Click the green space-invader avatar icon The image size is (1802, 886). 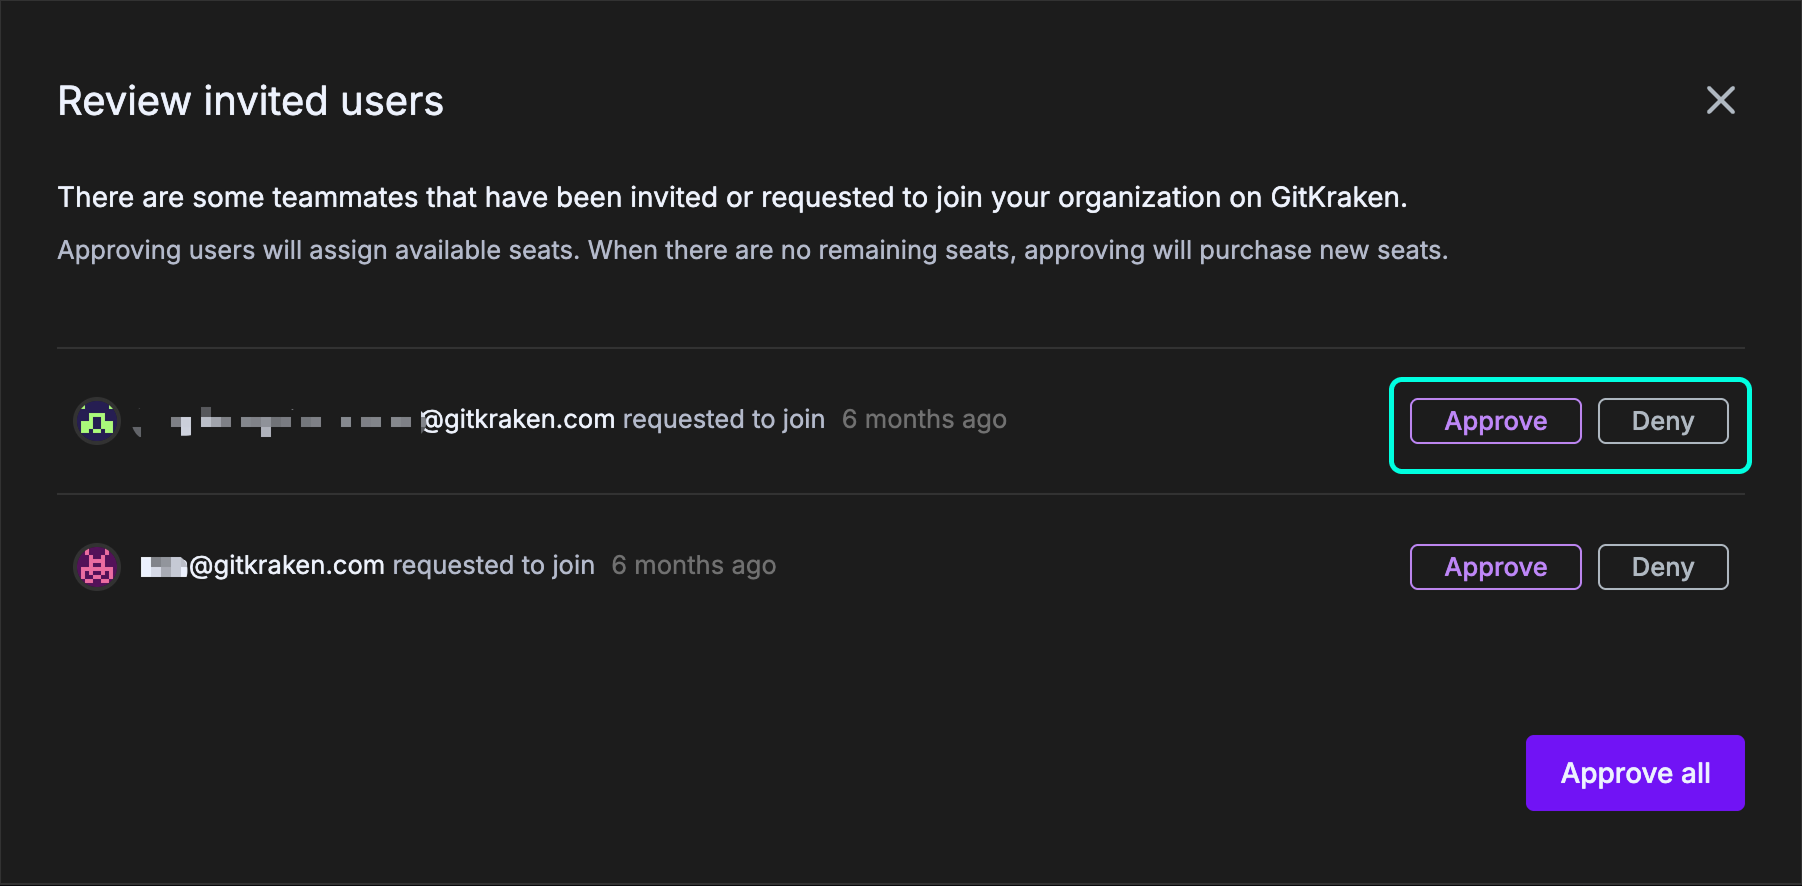tap(97, 420)
